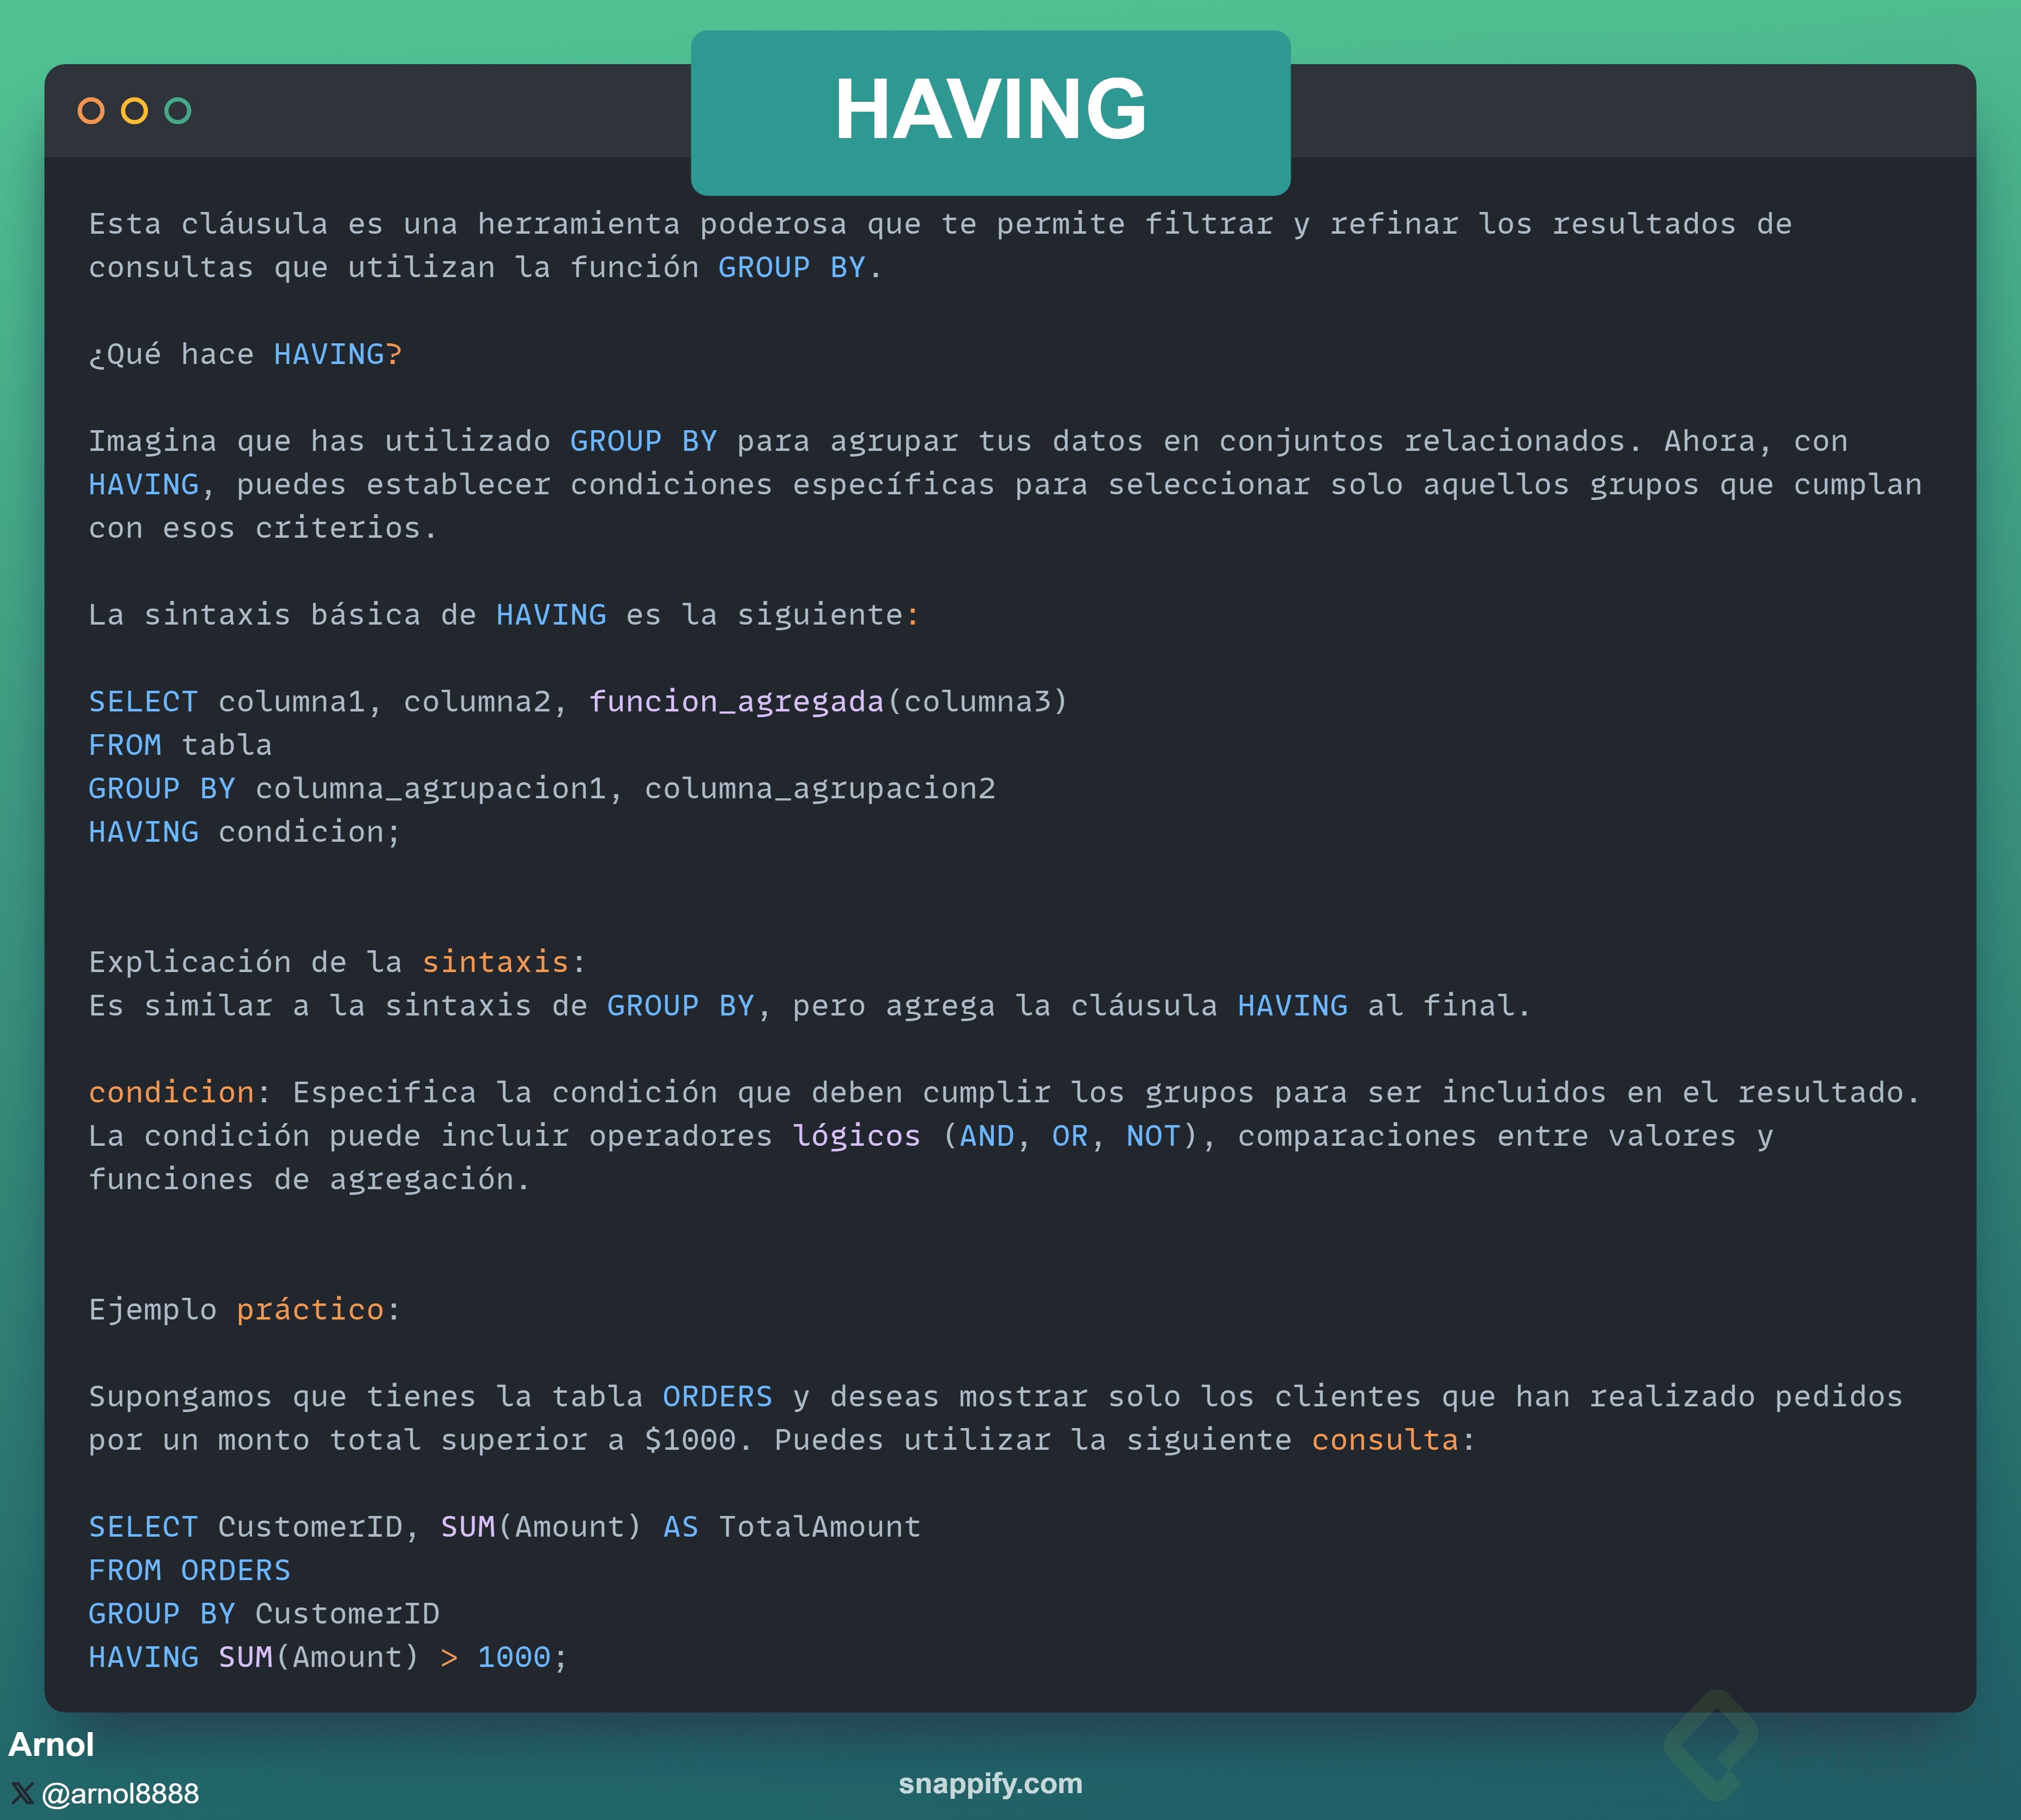Click the orange word práctico

tap(310, 1310)
